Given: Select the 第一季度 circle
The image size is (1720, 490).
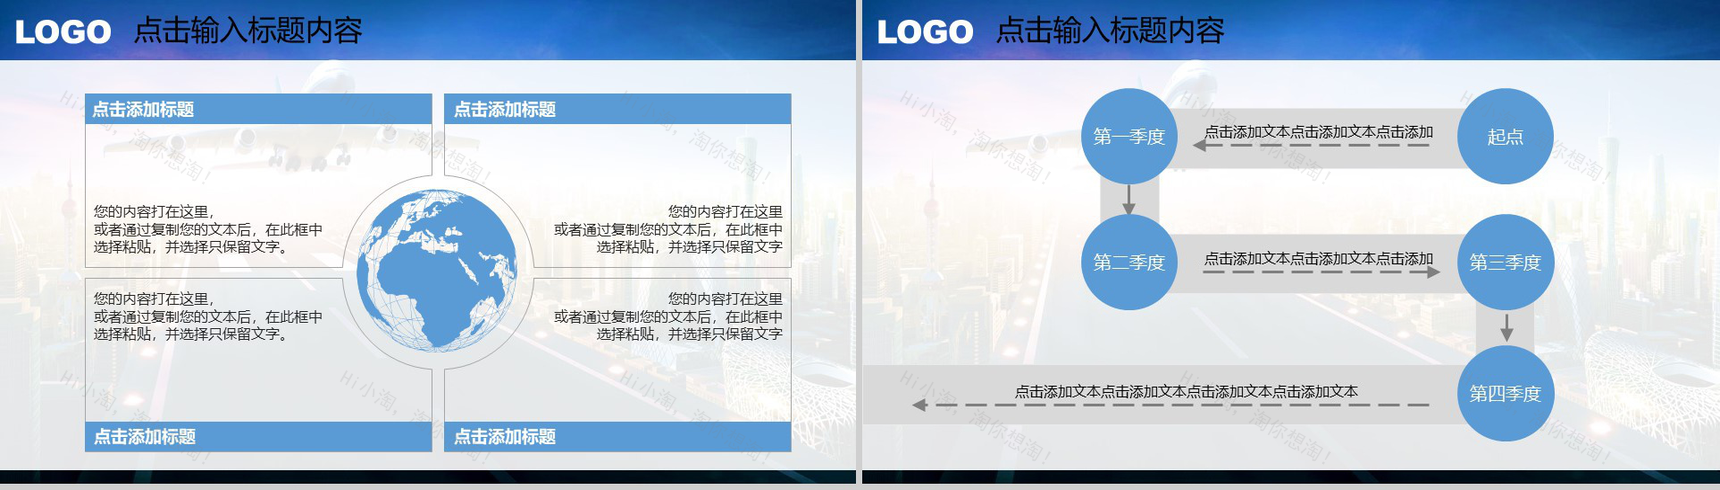Looking at the screenshot, I should [1129, 136].
